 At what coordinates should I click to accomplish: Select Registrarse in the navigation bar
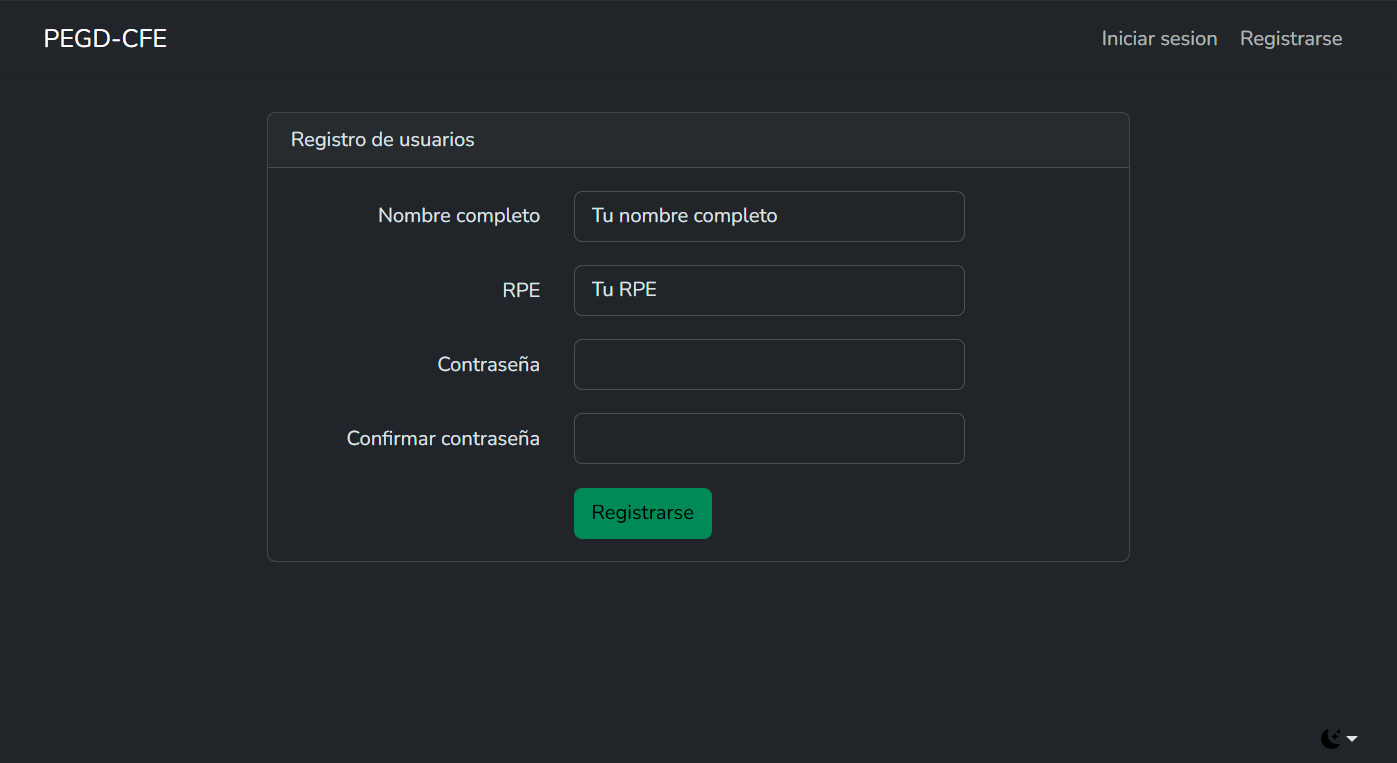pos(1290,38)
